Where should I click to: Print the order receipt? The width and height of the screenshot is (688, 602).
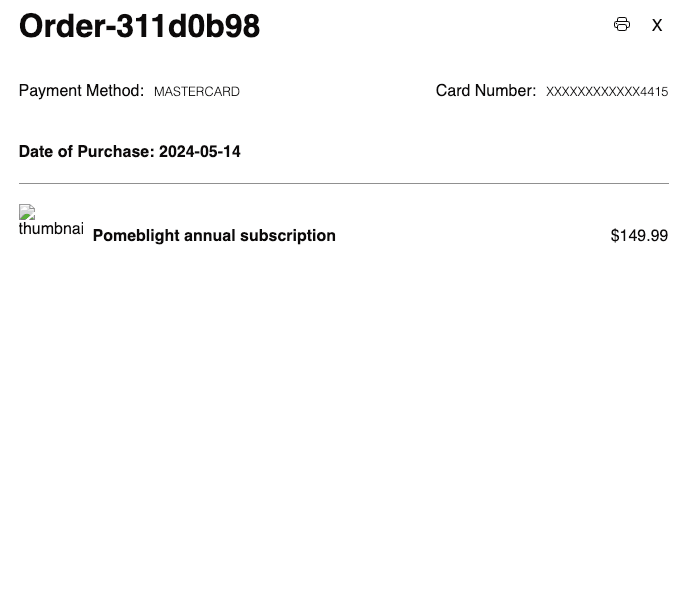622,24
